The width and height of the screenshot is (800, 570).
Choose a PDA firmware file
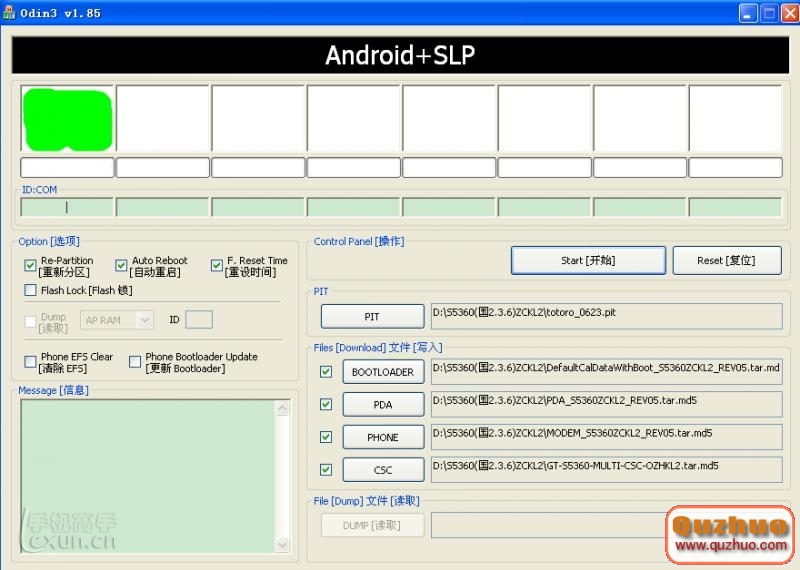click(383, 405)
